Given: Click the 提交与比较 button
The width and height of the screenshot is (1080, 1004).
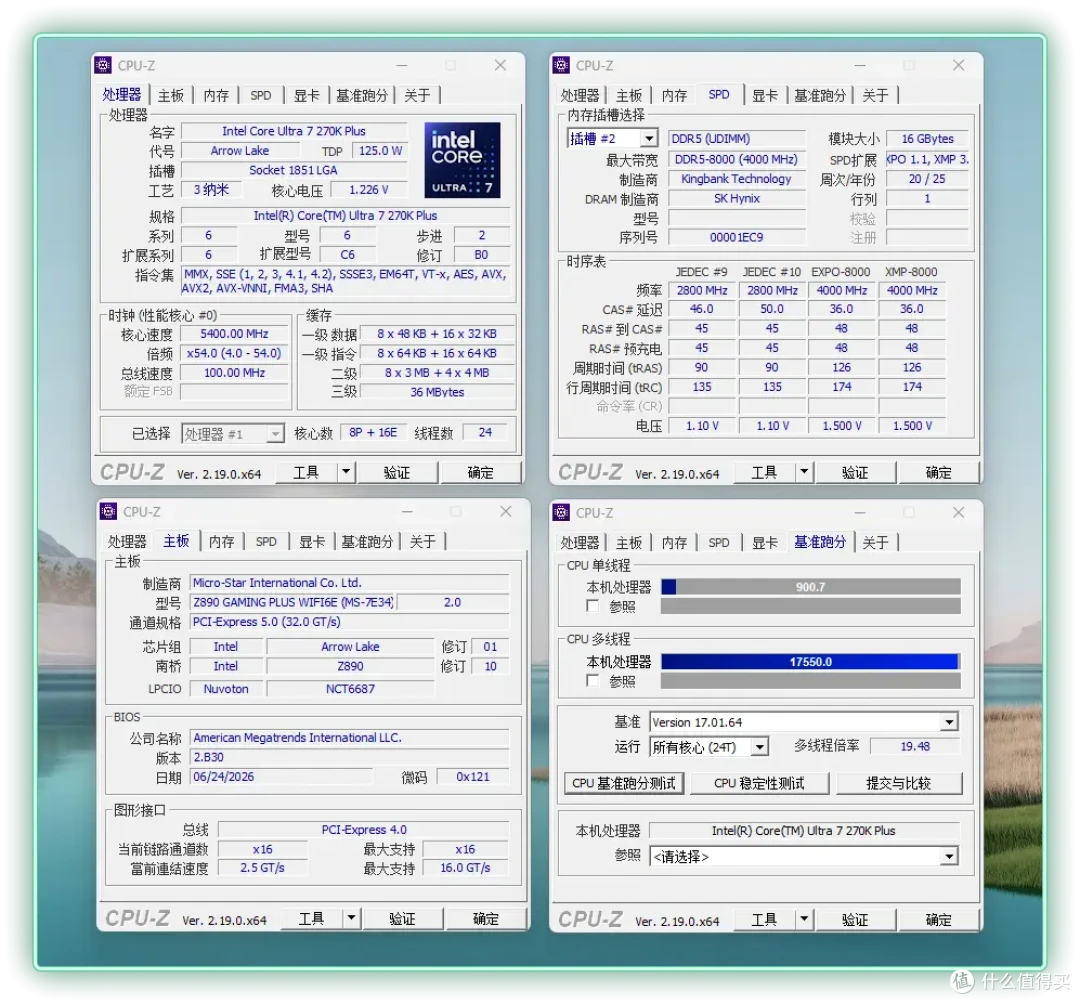Looking at the screenshot, I should point(899,784).
